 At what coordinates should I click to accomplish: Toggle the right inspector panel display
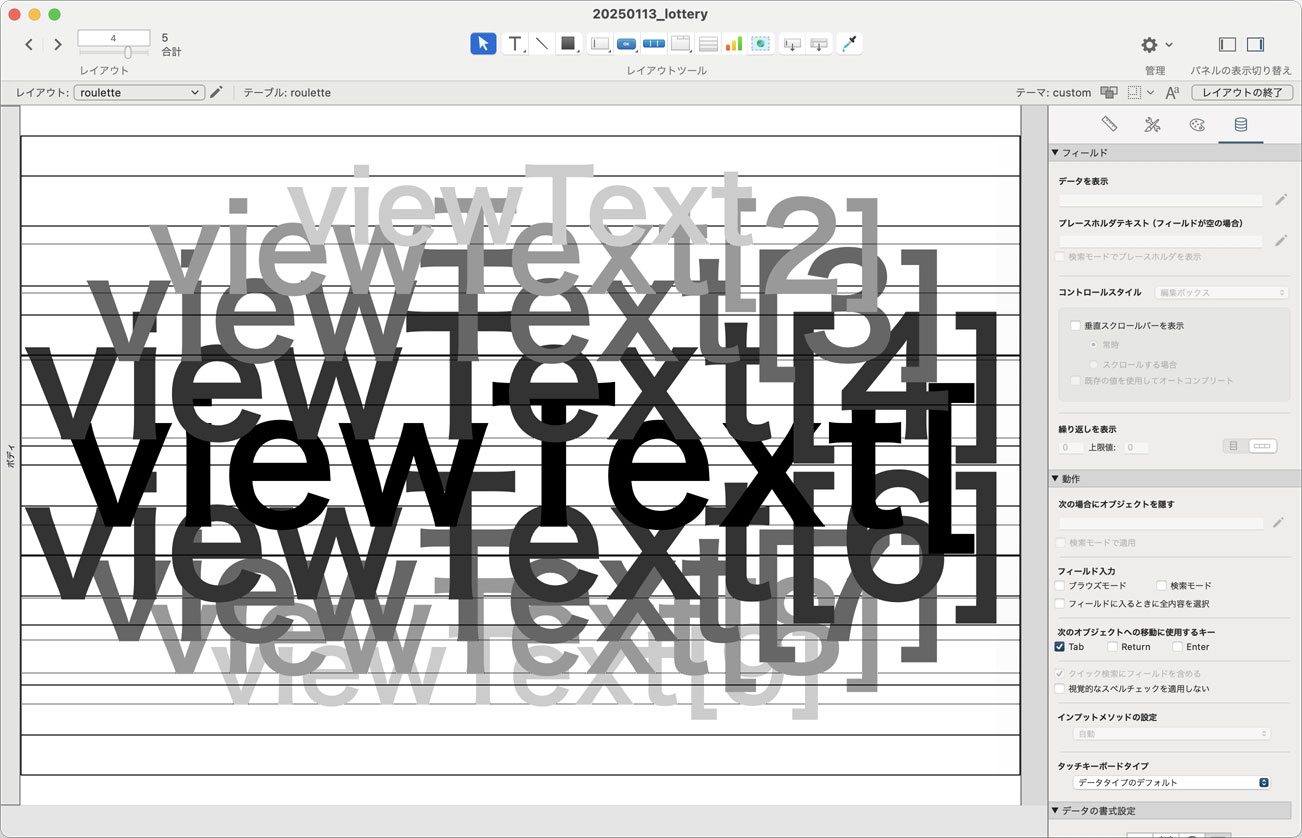pyautogui.click(x=1255, y=44)
